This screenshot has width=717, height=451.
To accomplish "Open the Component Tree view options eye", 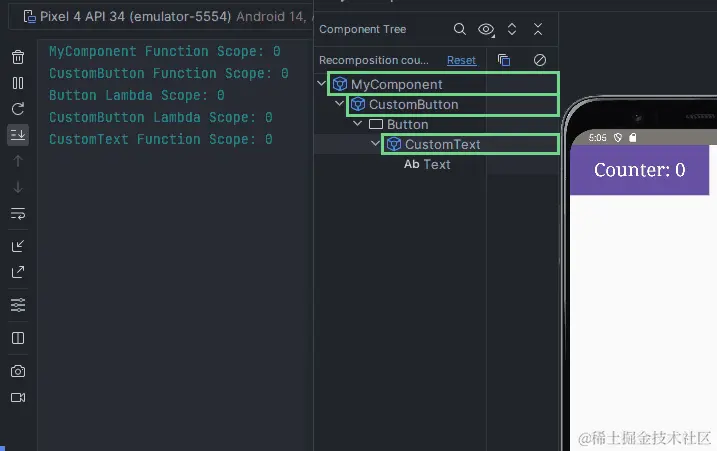I will [486, 30].
